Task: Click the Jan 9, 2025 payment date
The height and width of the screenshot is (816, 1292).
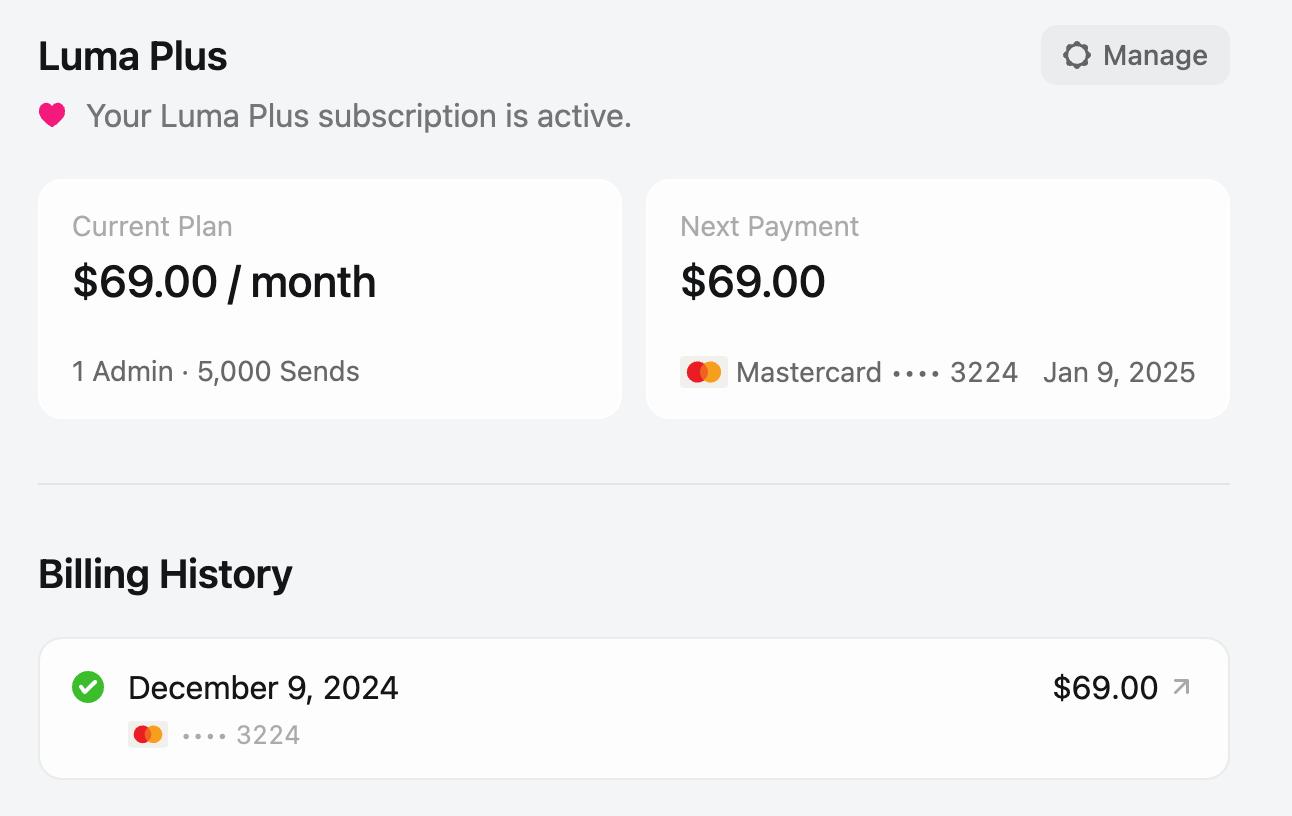Action: coord(1119,372)
